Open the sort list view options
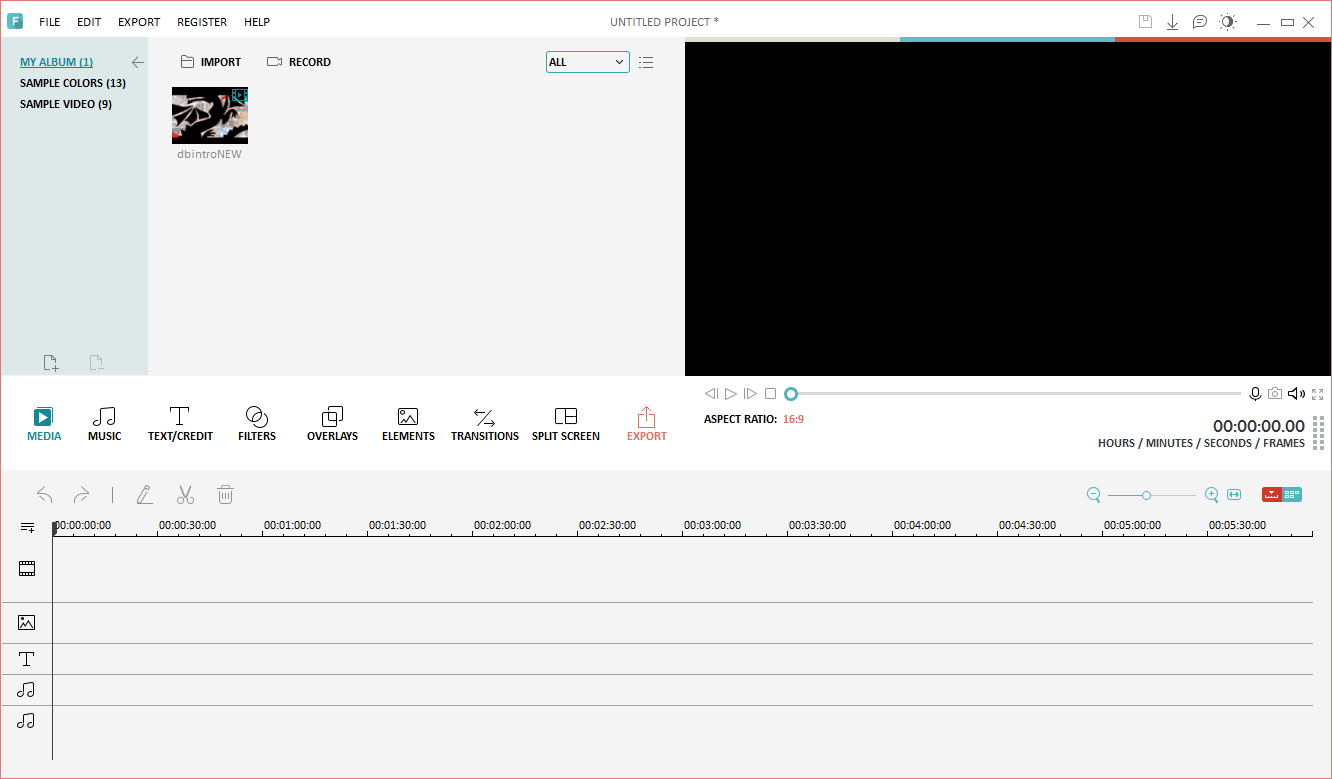1332x779 pixels. pos(646,62)
